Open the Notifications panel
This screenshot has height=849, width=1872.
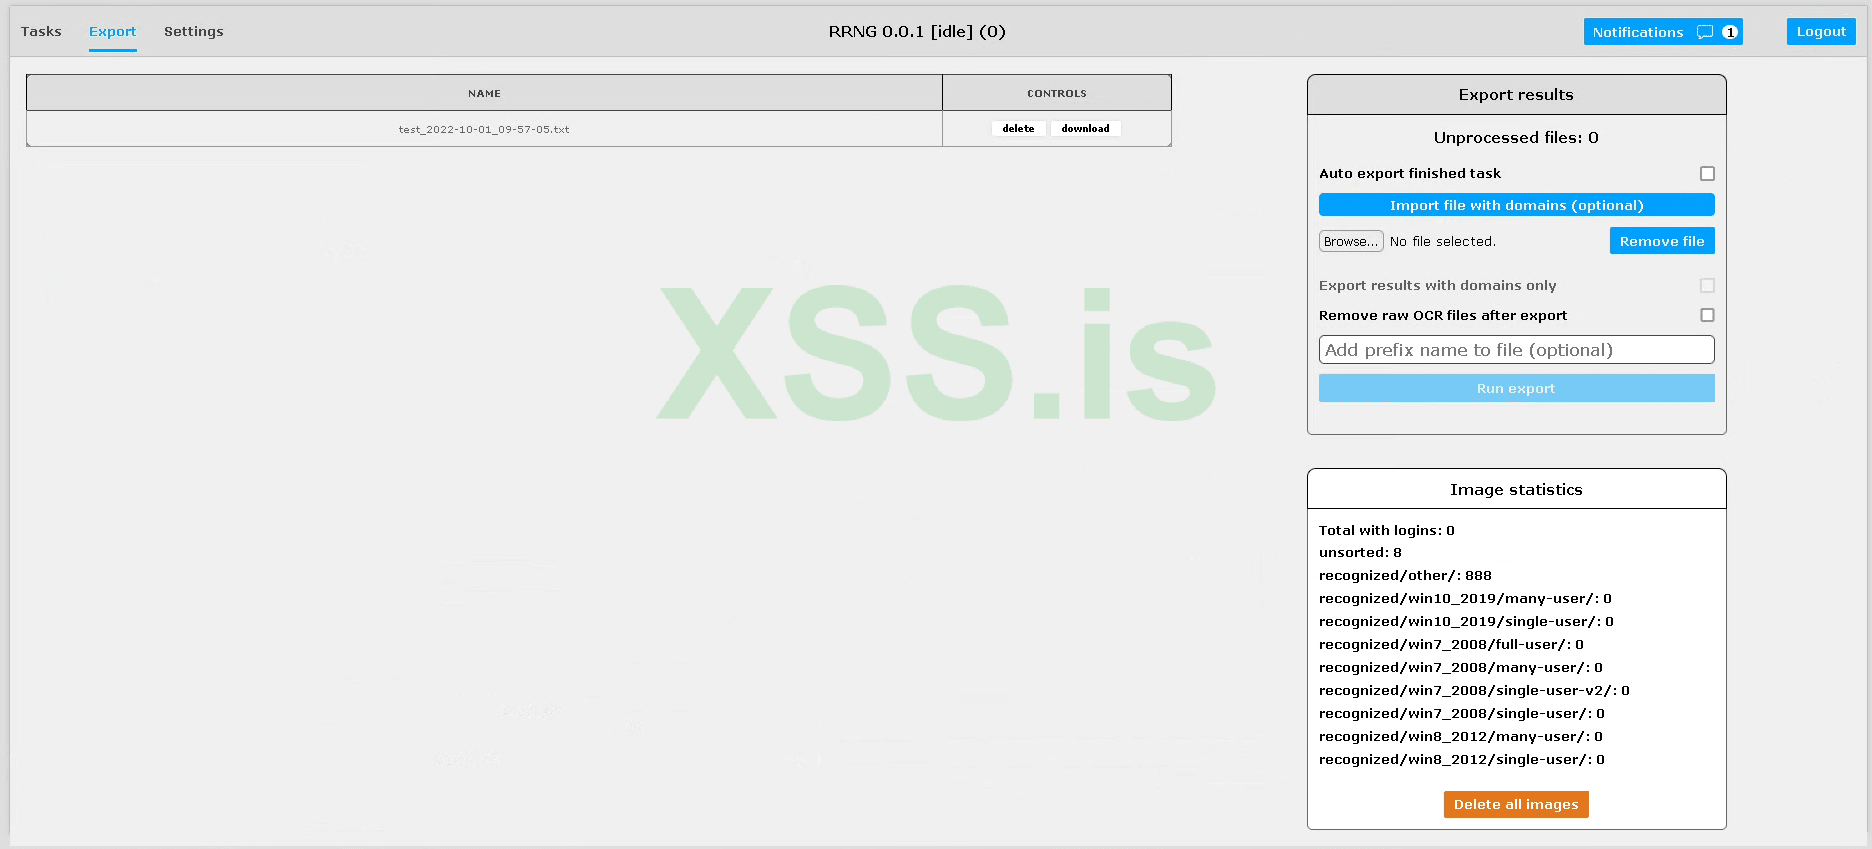pos(1663,32)
